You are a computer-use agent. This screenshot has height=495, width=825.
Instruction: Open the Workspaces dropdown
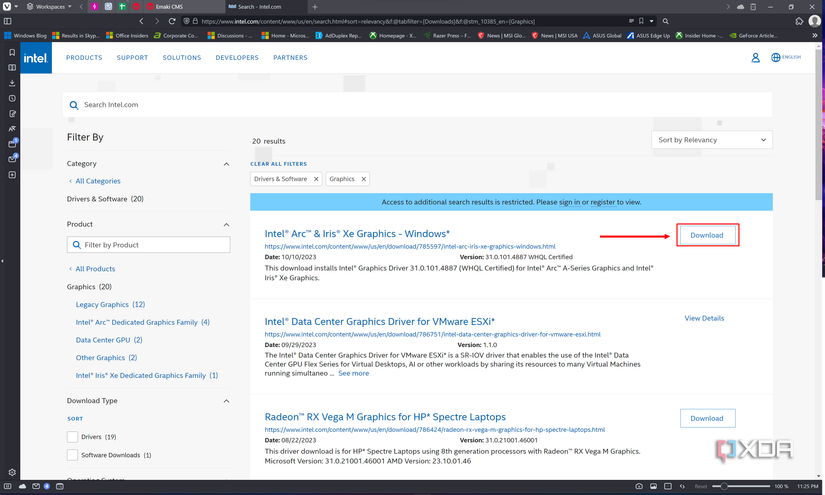[x=49, y=6]
